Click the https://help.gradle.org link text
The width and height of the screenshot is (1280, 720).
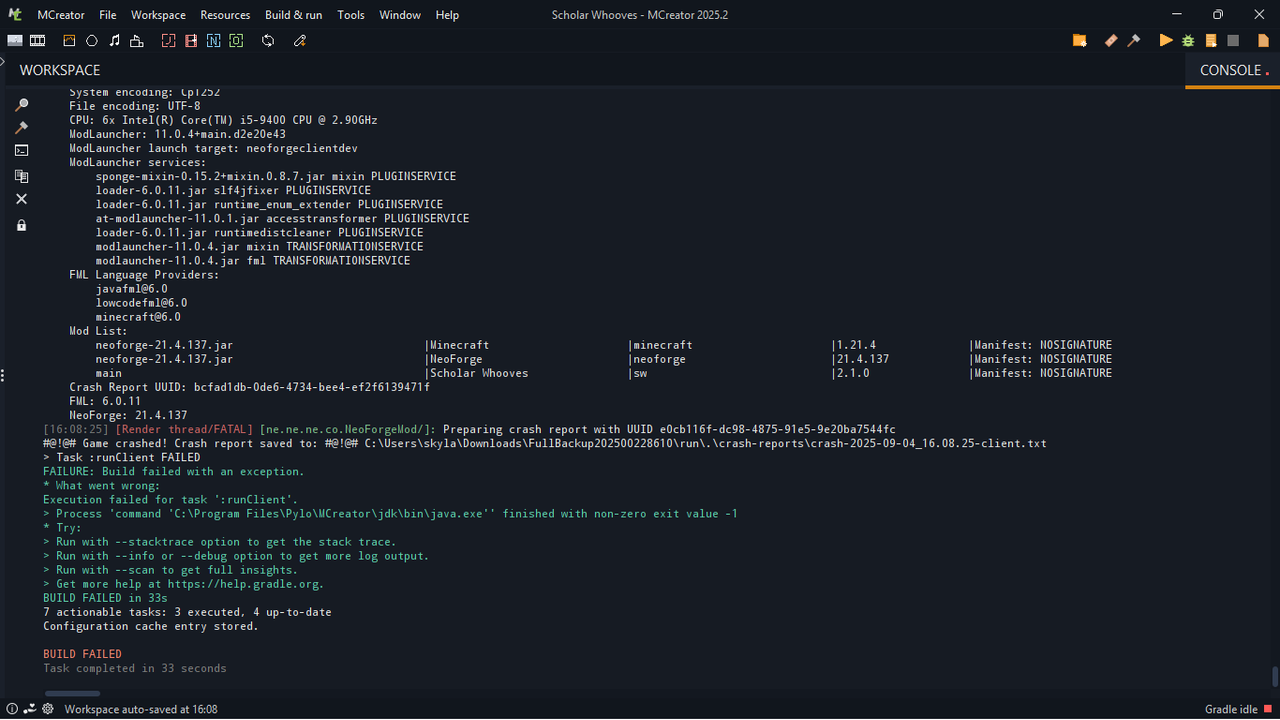pos(245,584)
